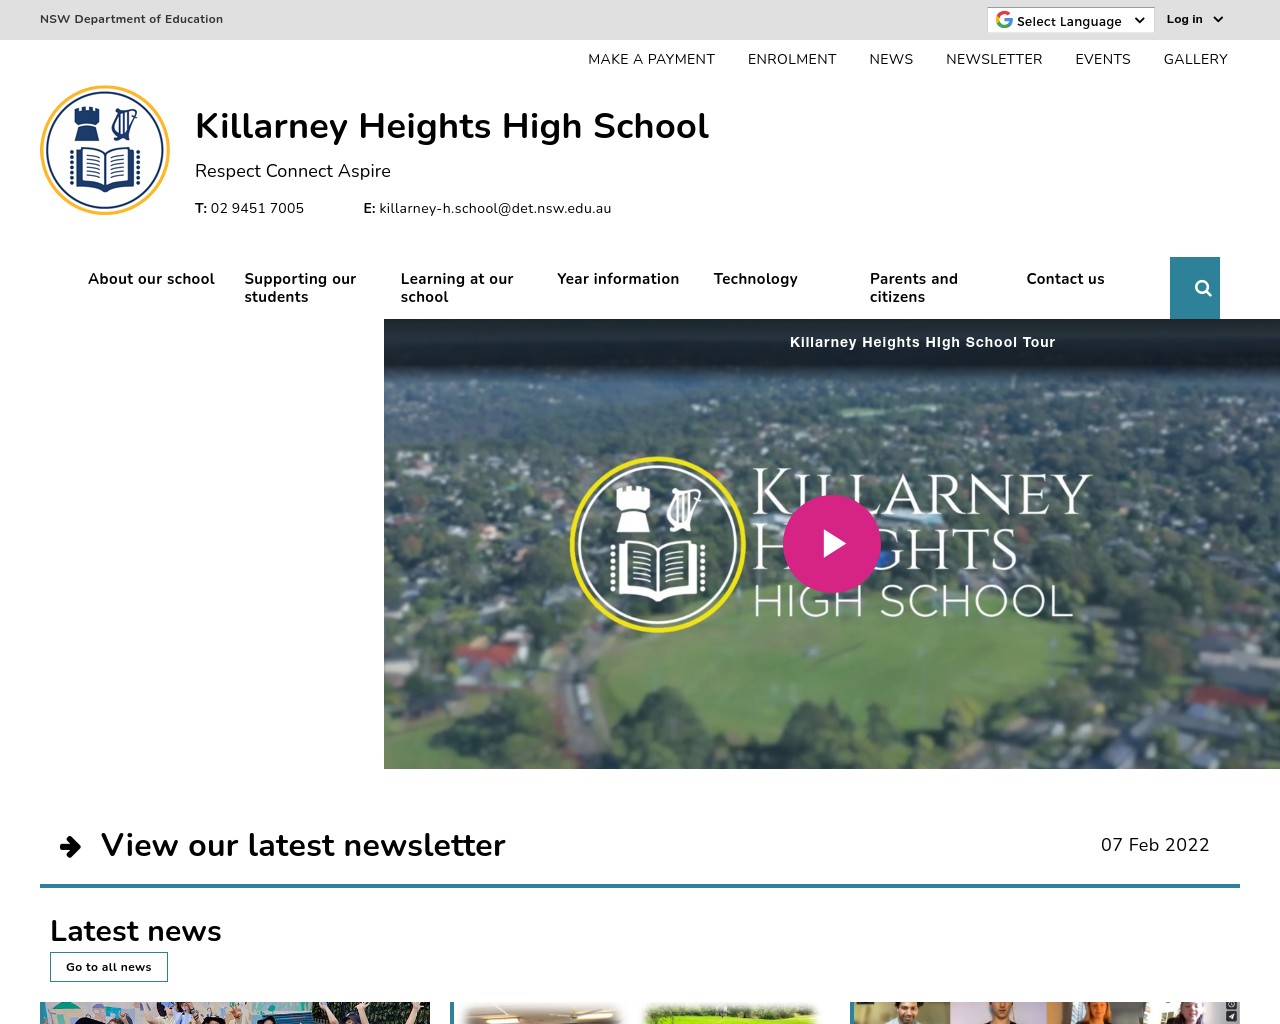Screen dimensions: 1280x1024
Task: Go to the Enrolment page
Action: (792, 59)
